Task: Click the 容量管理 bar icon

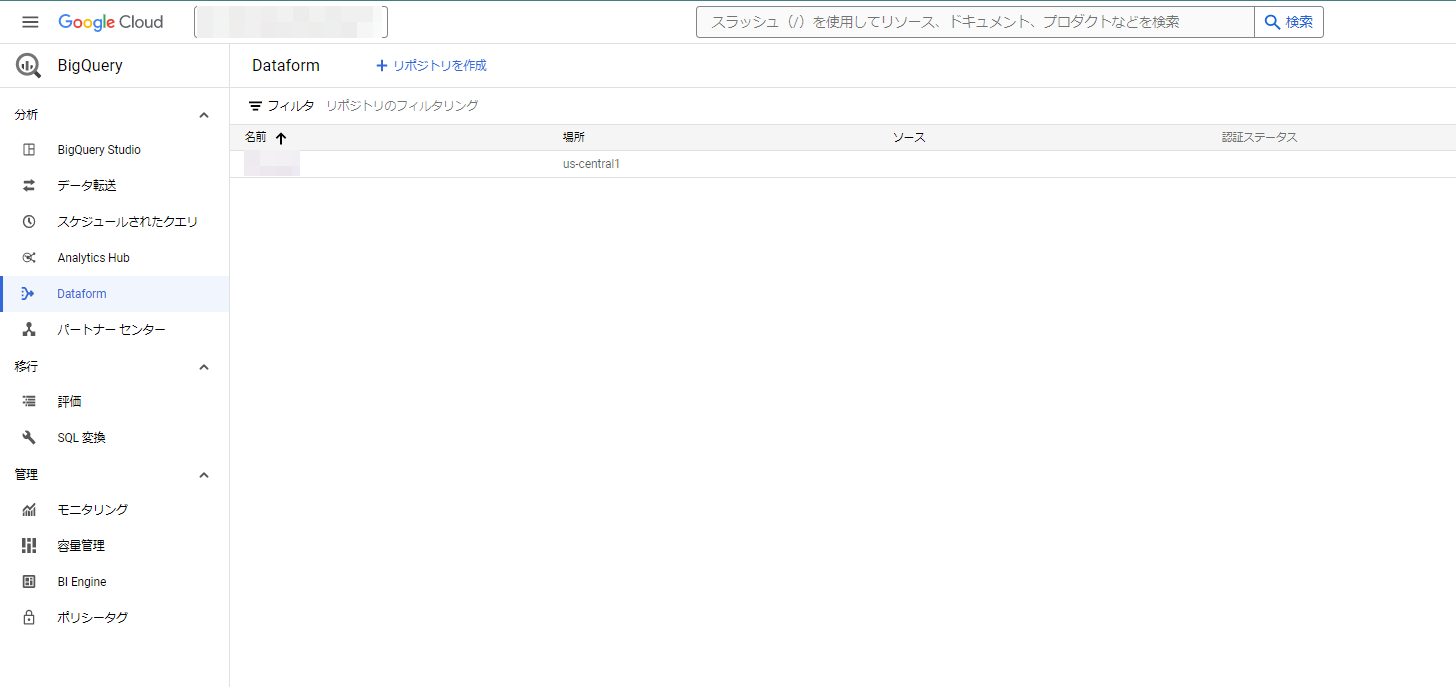Action: coord(28,545)
